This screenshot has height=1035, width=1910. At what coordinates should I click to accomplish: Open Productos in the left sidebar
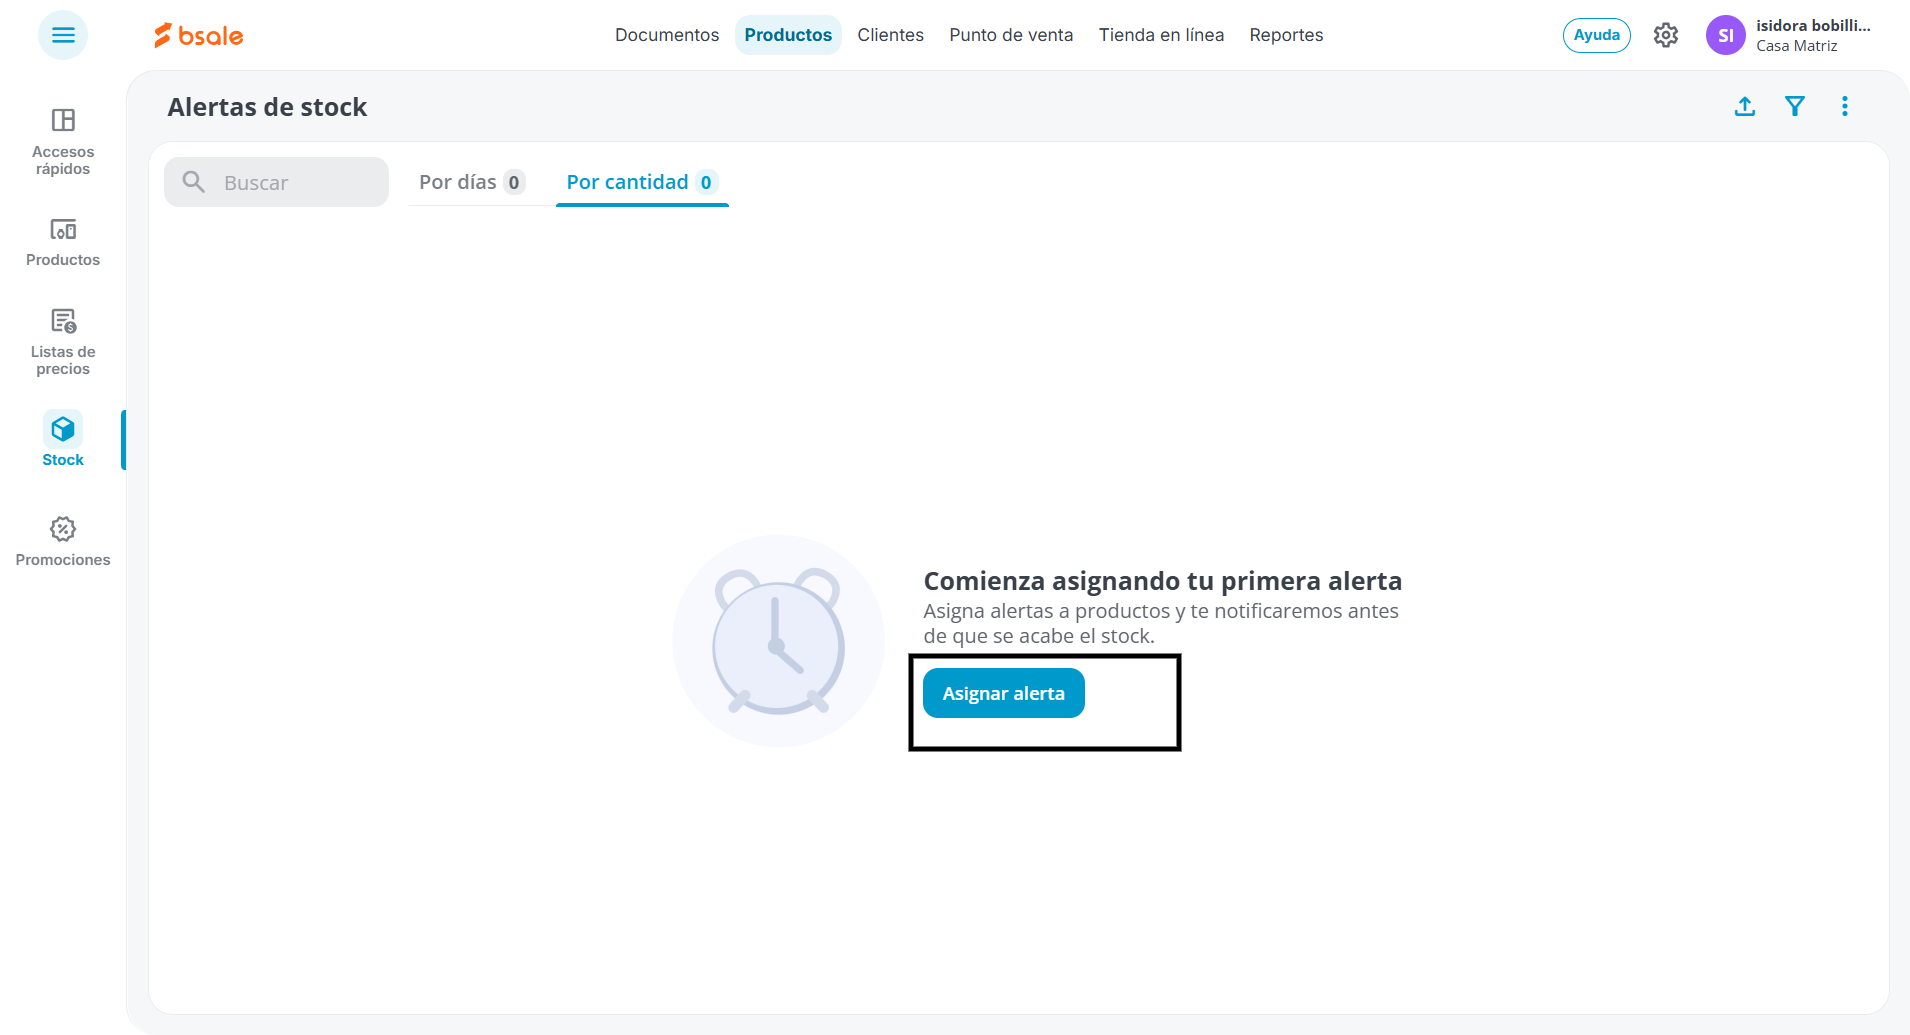[63, 242]
